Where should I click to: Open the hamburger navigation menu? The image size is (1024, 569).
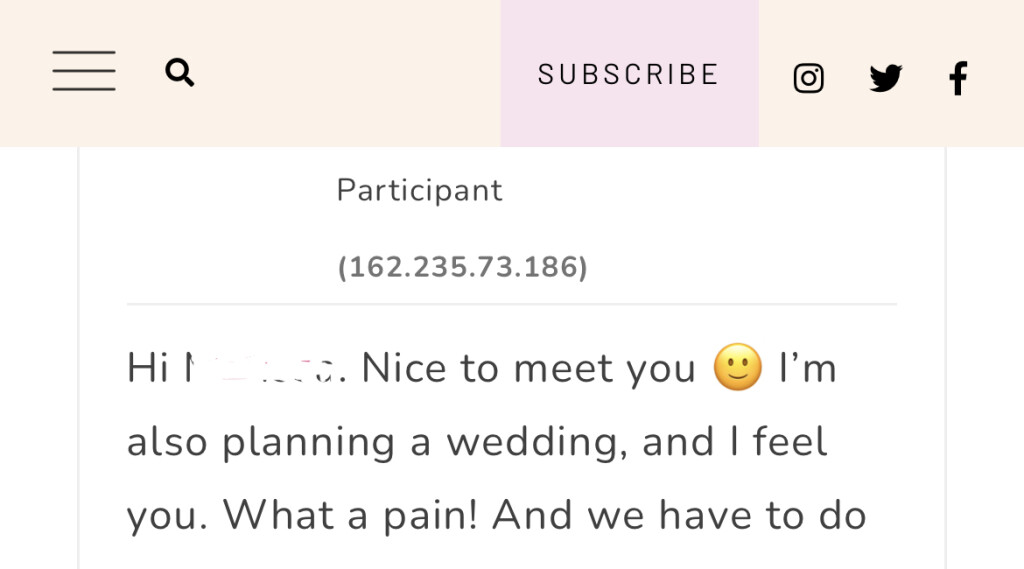click(x=84, y=73)
